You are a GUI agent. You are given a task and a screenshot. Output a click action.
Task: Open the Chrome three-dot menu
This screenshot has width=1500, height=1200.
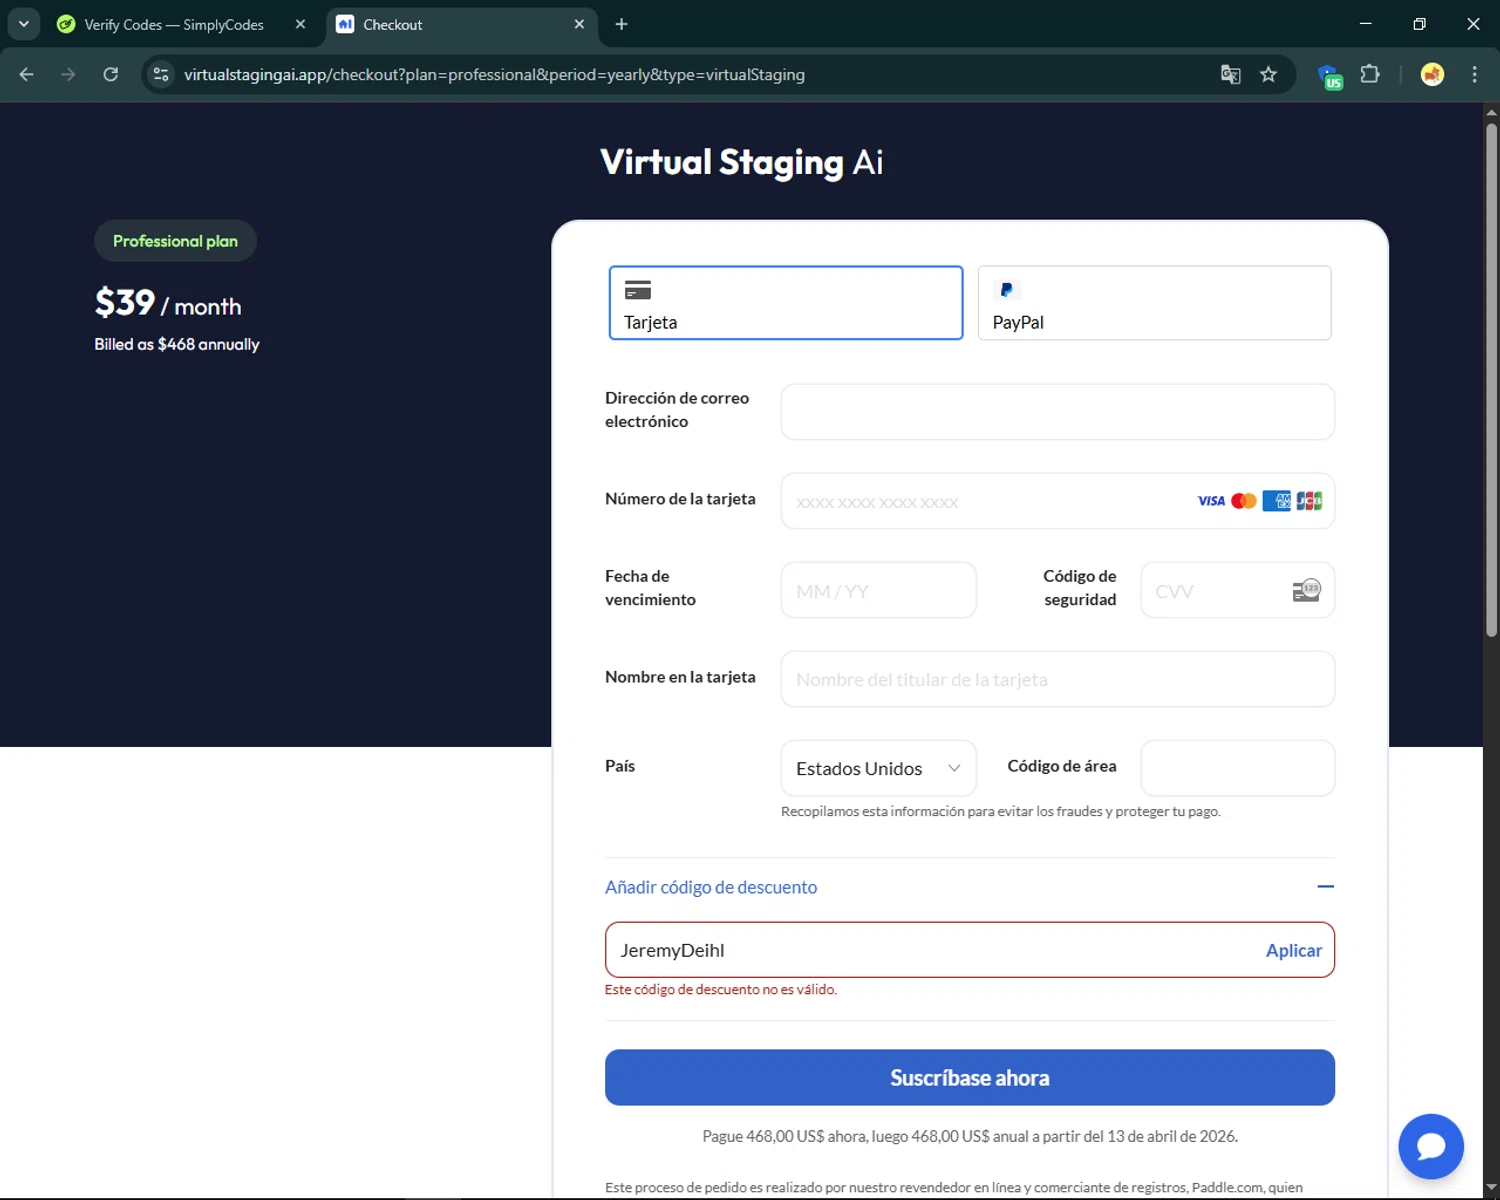[x=1474, y=75]
